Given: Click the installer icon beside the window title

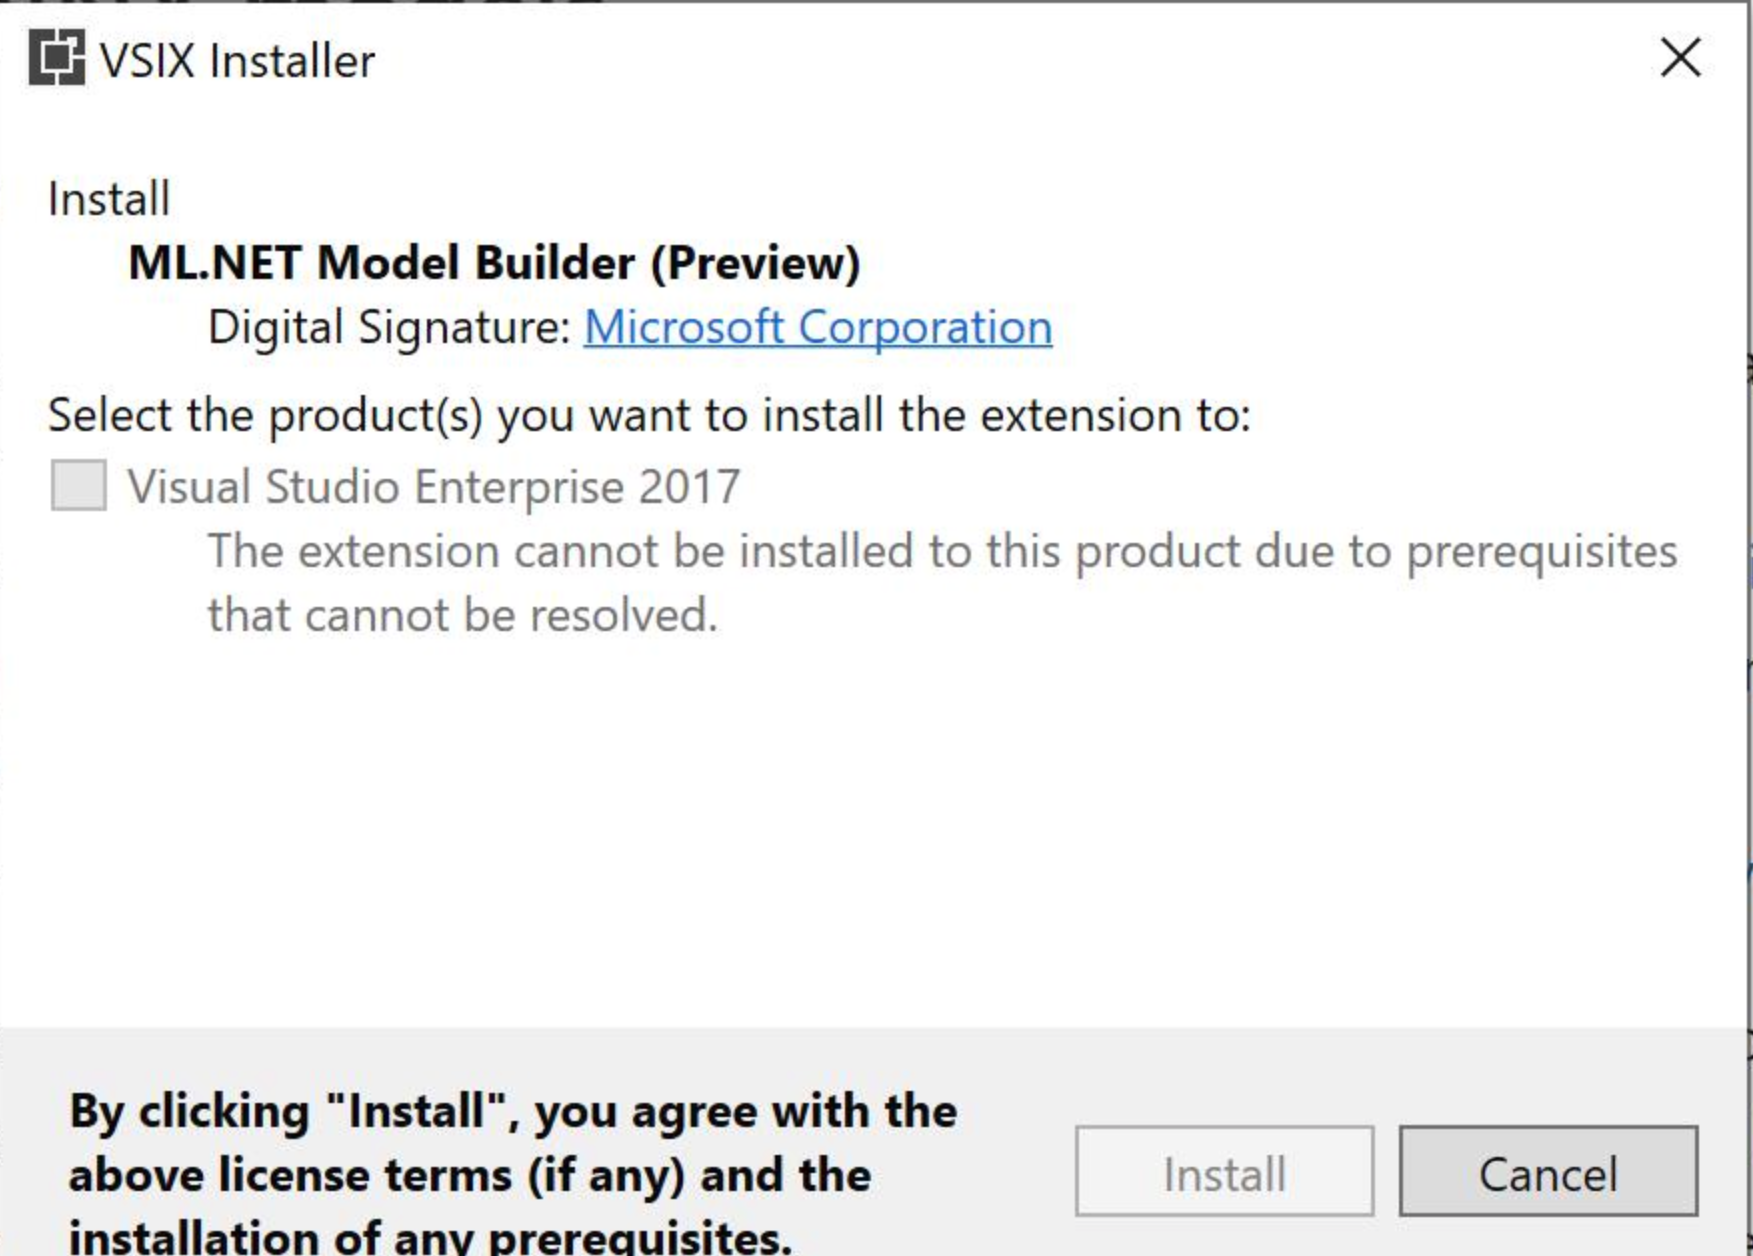Looking at the screenshot, I should (55, 58).
